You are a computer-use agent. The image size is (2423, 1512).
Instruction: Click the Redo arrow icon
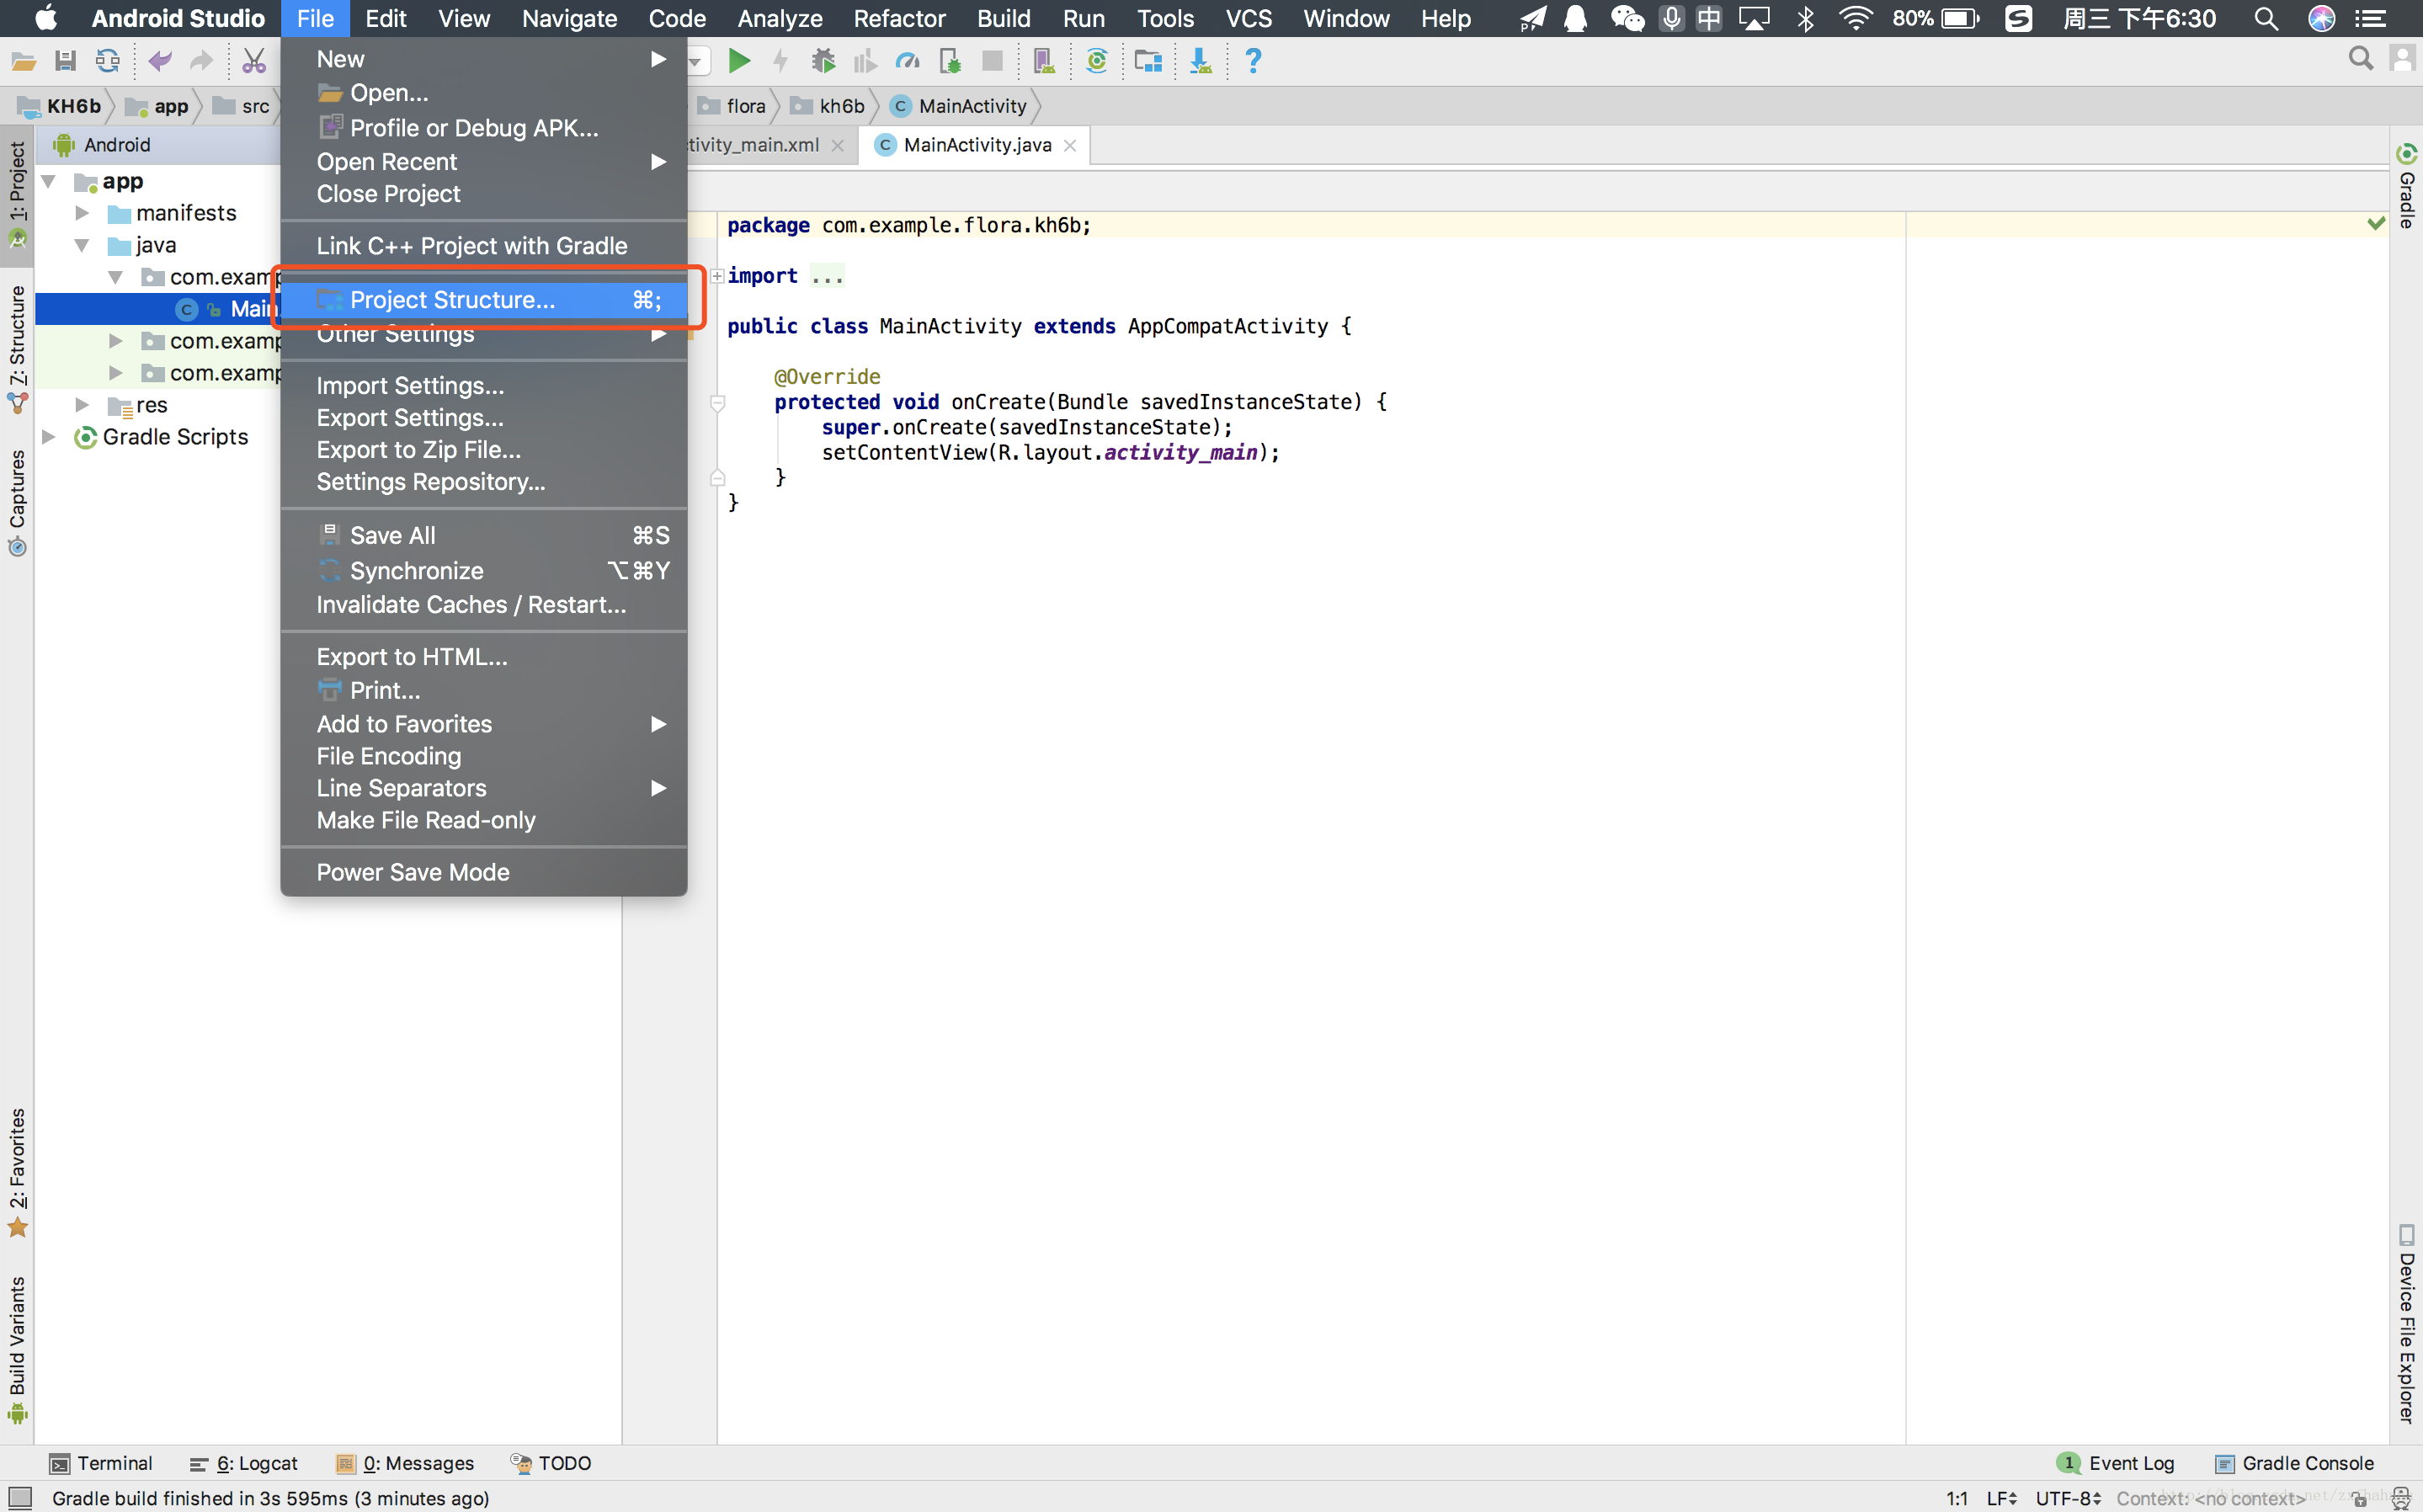tap(201, 62)
